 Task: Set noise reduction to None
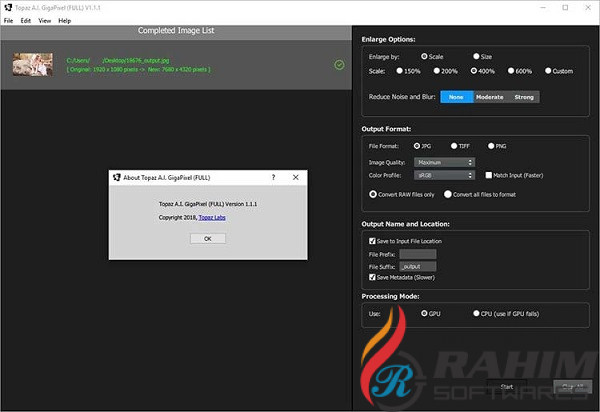(457, 97)
